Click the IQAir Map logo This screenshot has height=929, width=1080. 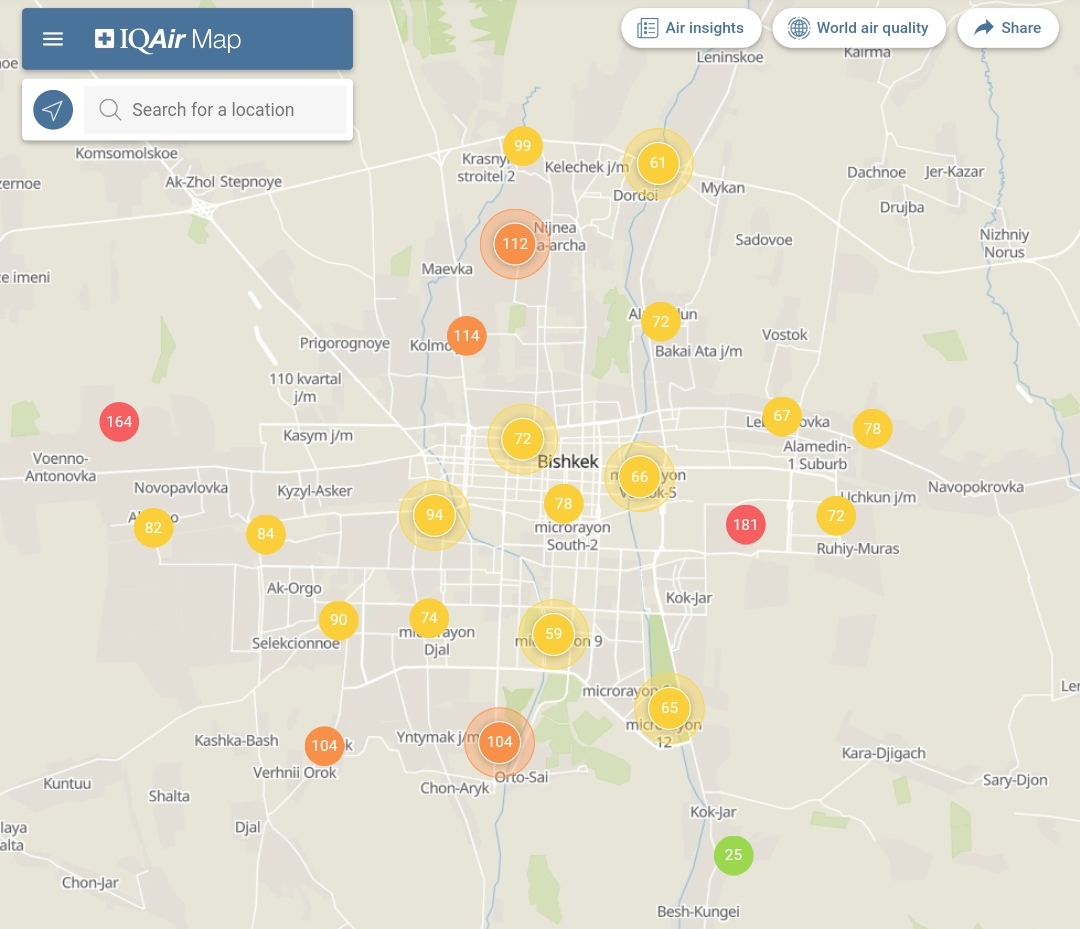tap(168, 39)
